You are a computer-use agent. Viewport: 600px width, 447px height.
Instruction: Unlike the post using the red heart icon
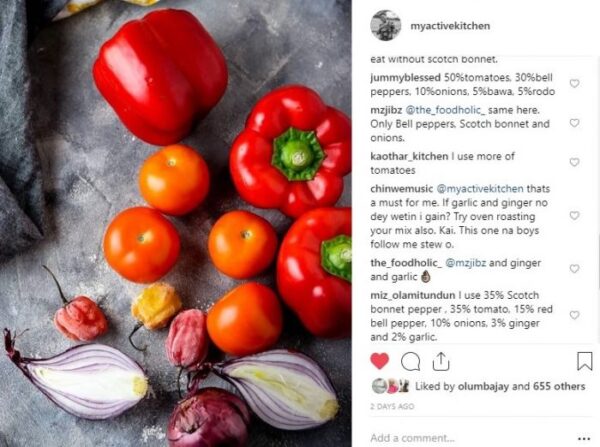pos(380,361)
